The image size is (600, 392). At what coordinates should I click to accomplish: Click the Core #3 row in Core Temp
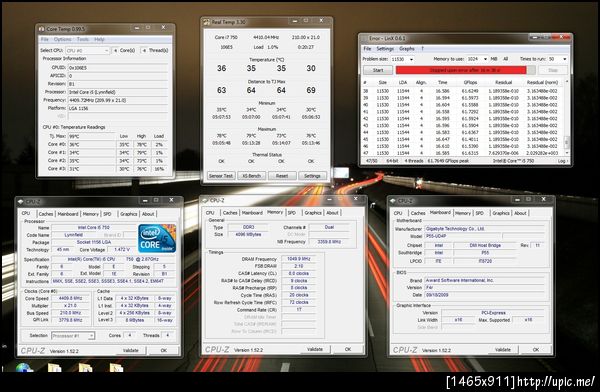(x=106, y=168)
